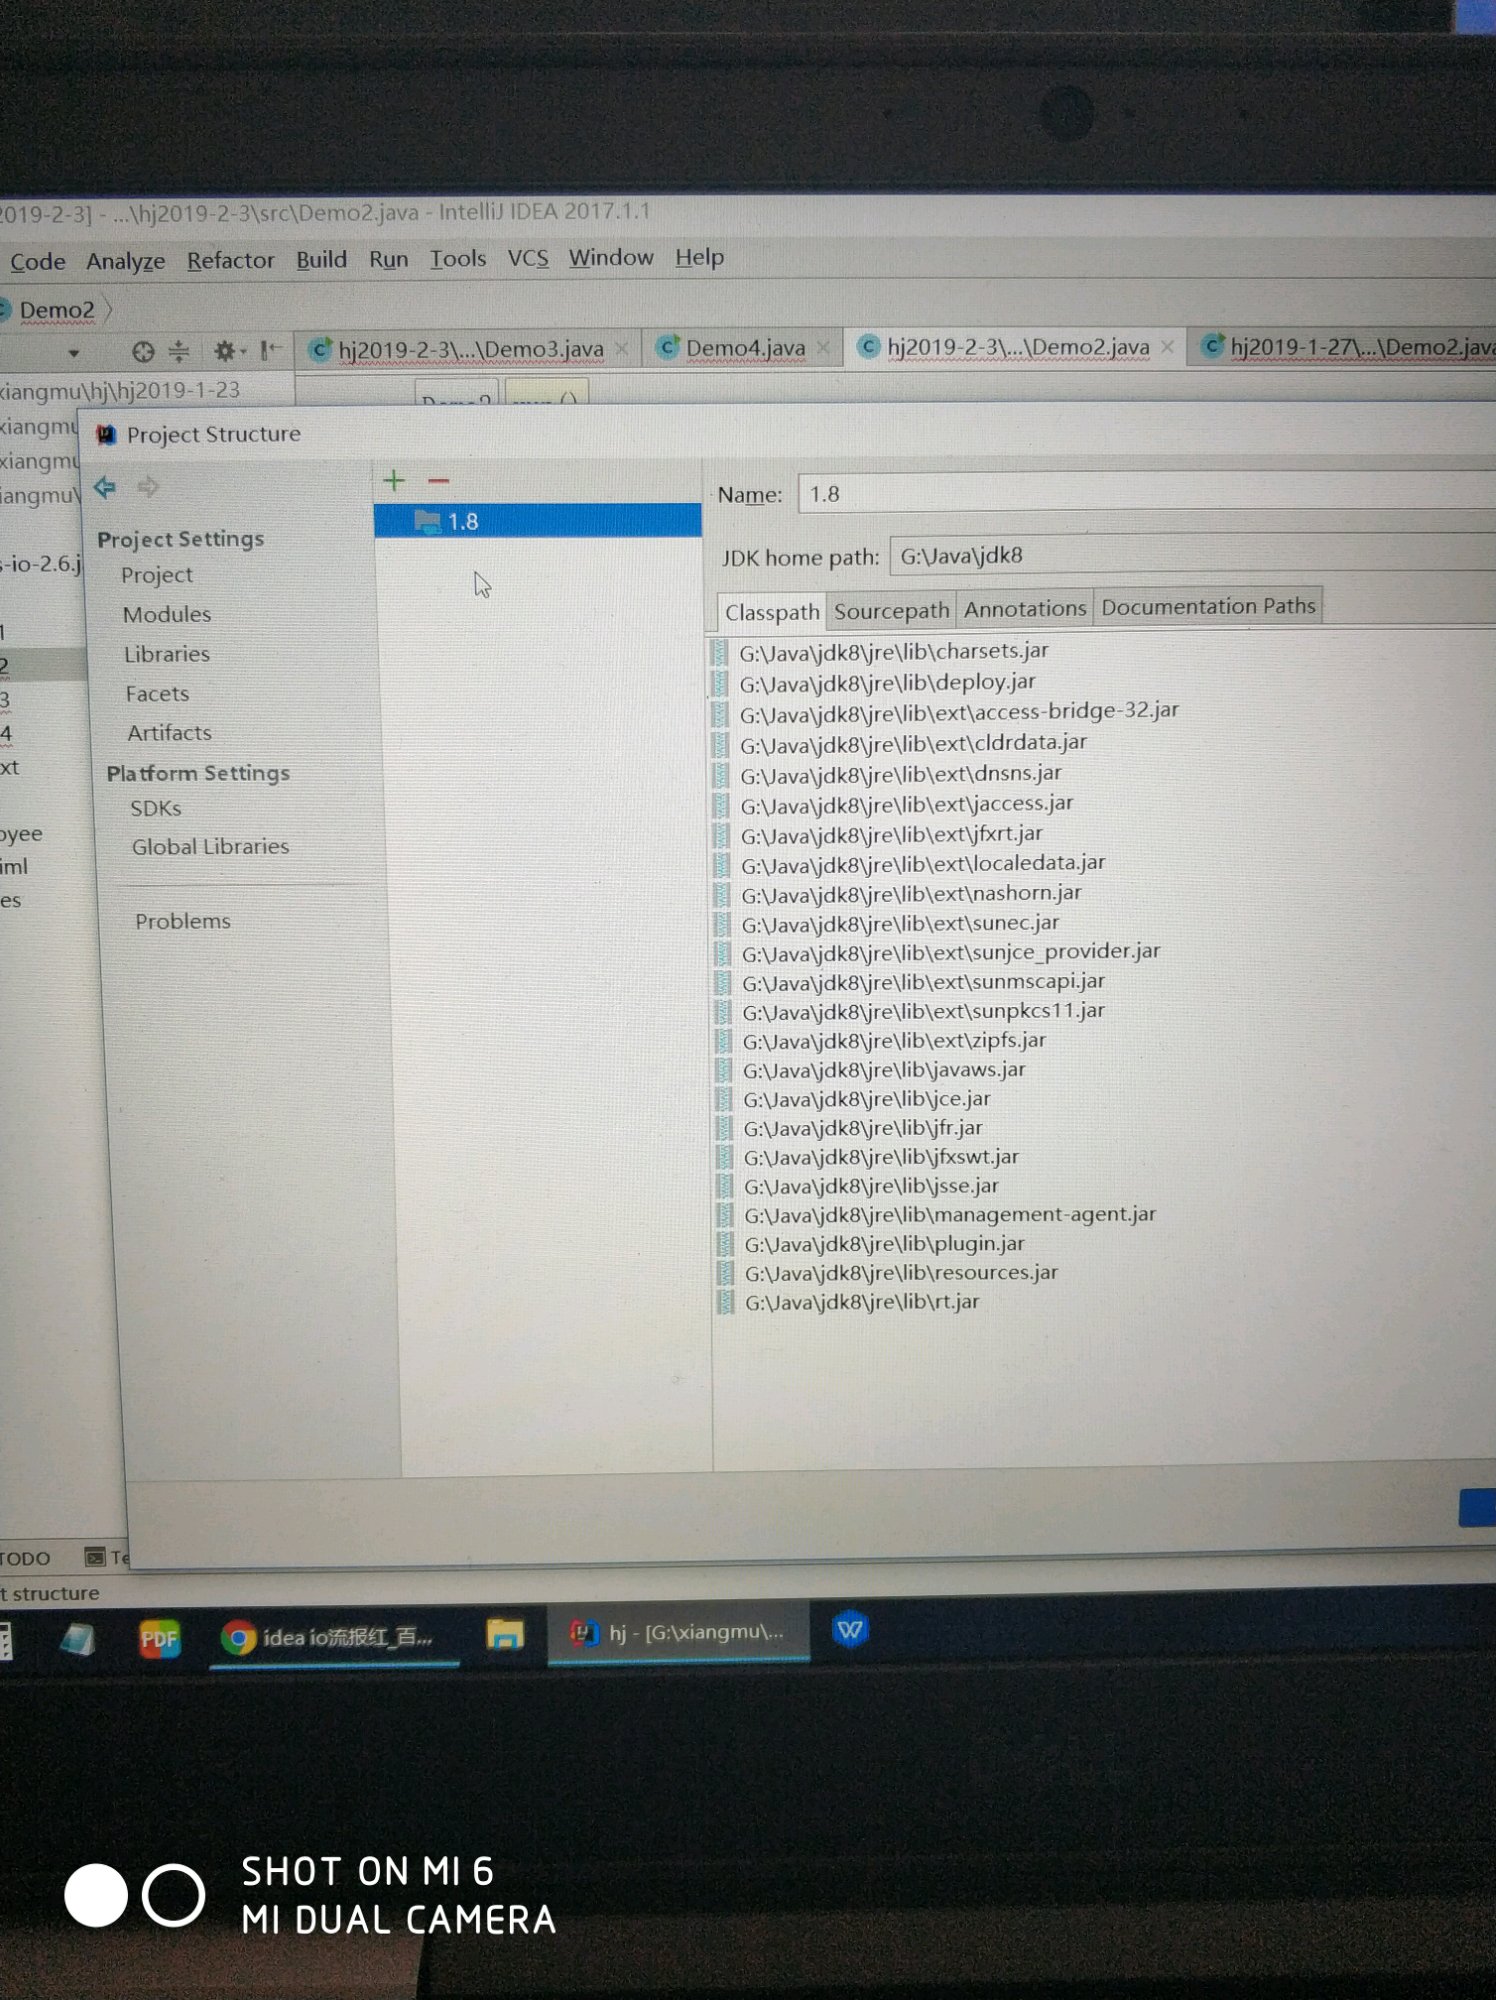Select the cldrdata.jar classpath entry
The height and width of the screenshot is (2000, 1496).
point(913,743)
